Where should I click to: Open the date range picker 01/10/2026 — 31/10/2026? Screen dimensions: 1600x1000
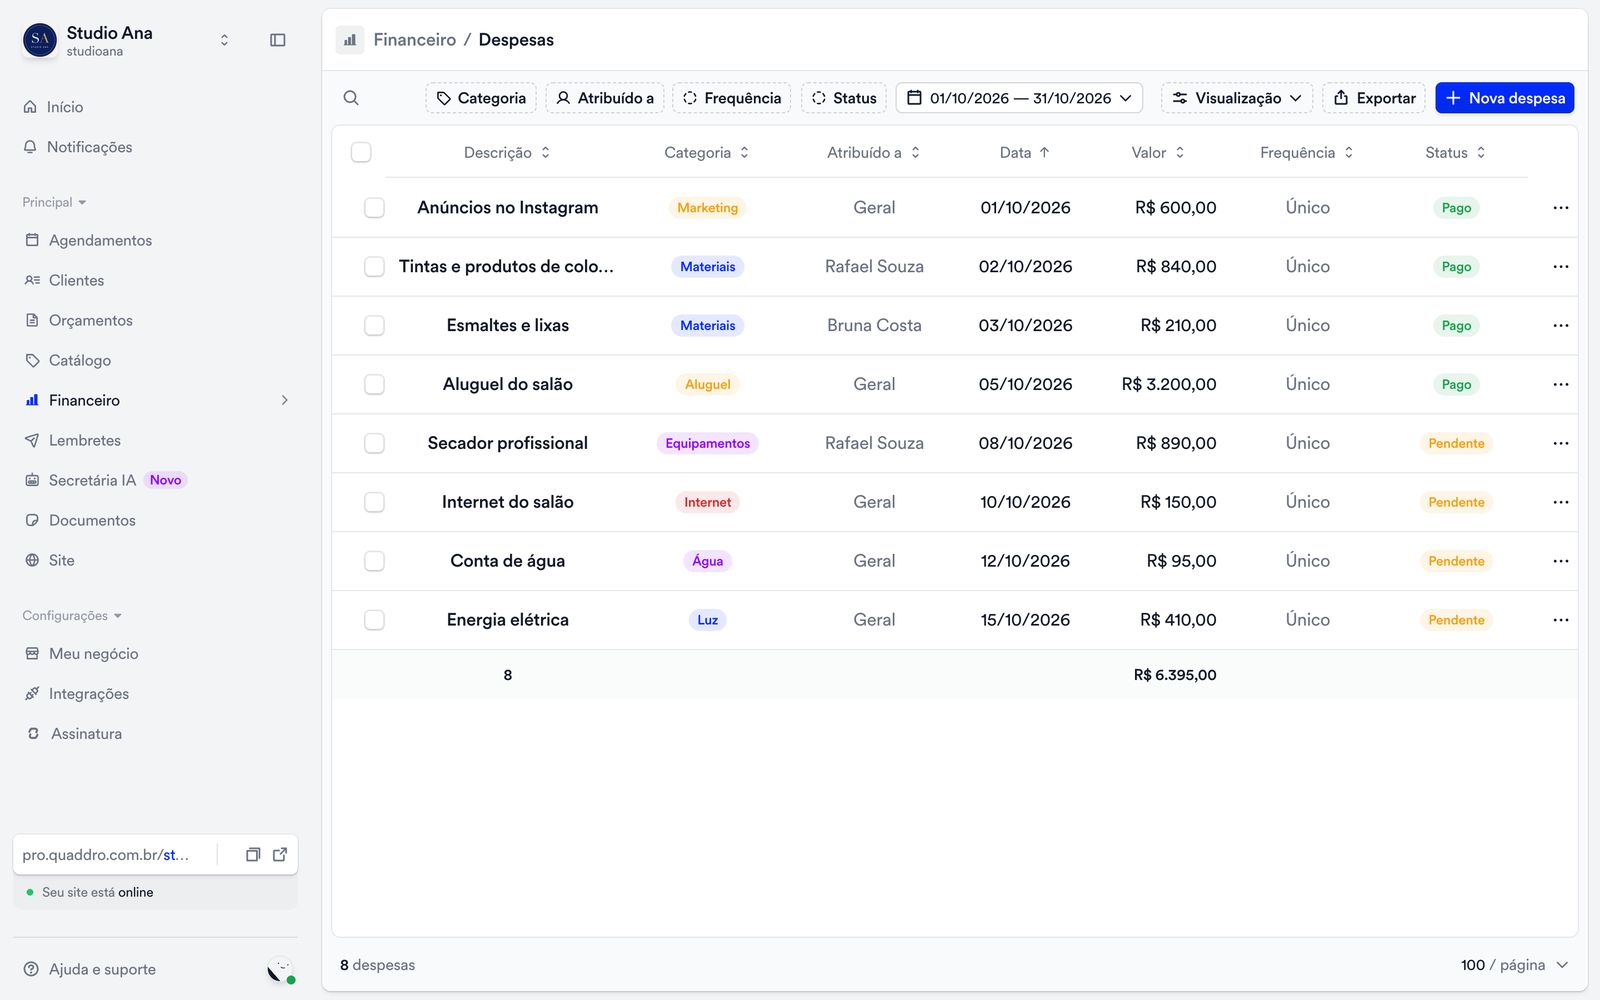[x=1019, y=98]
